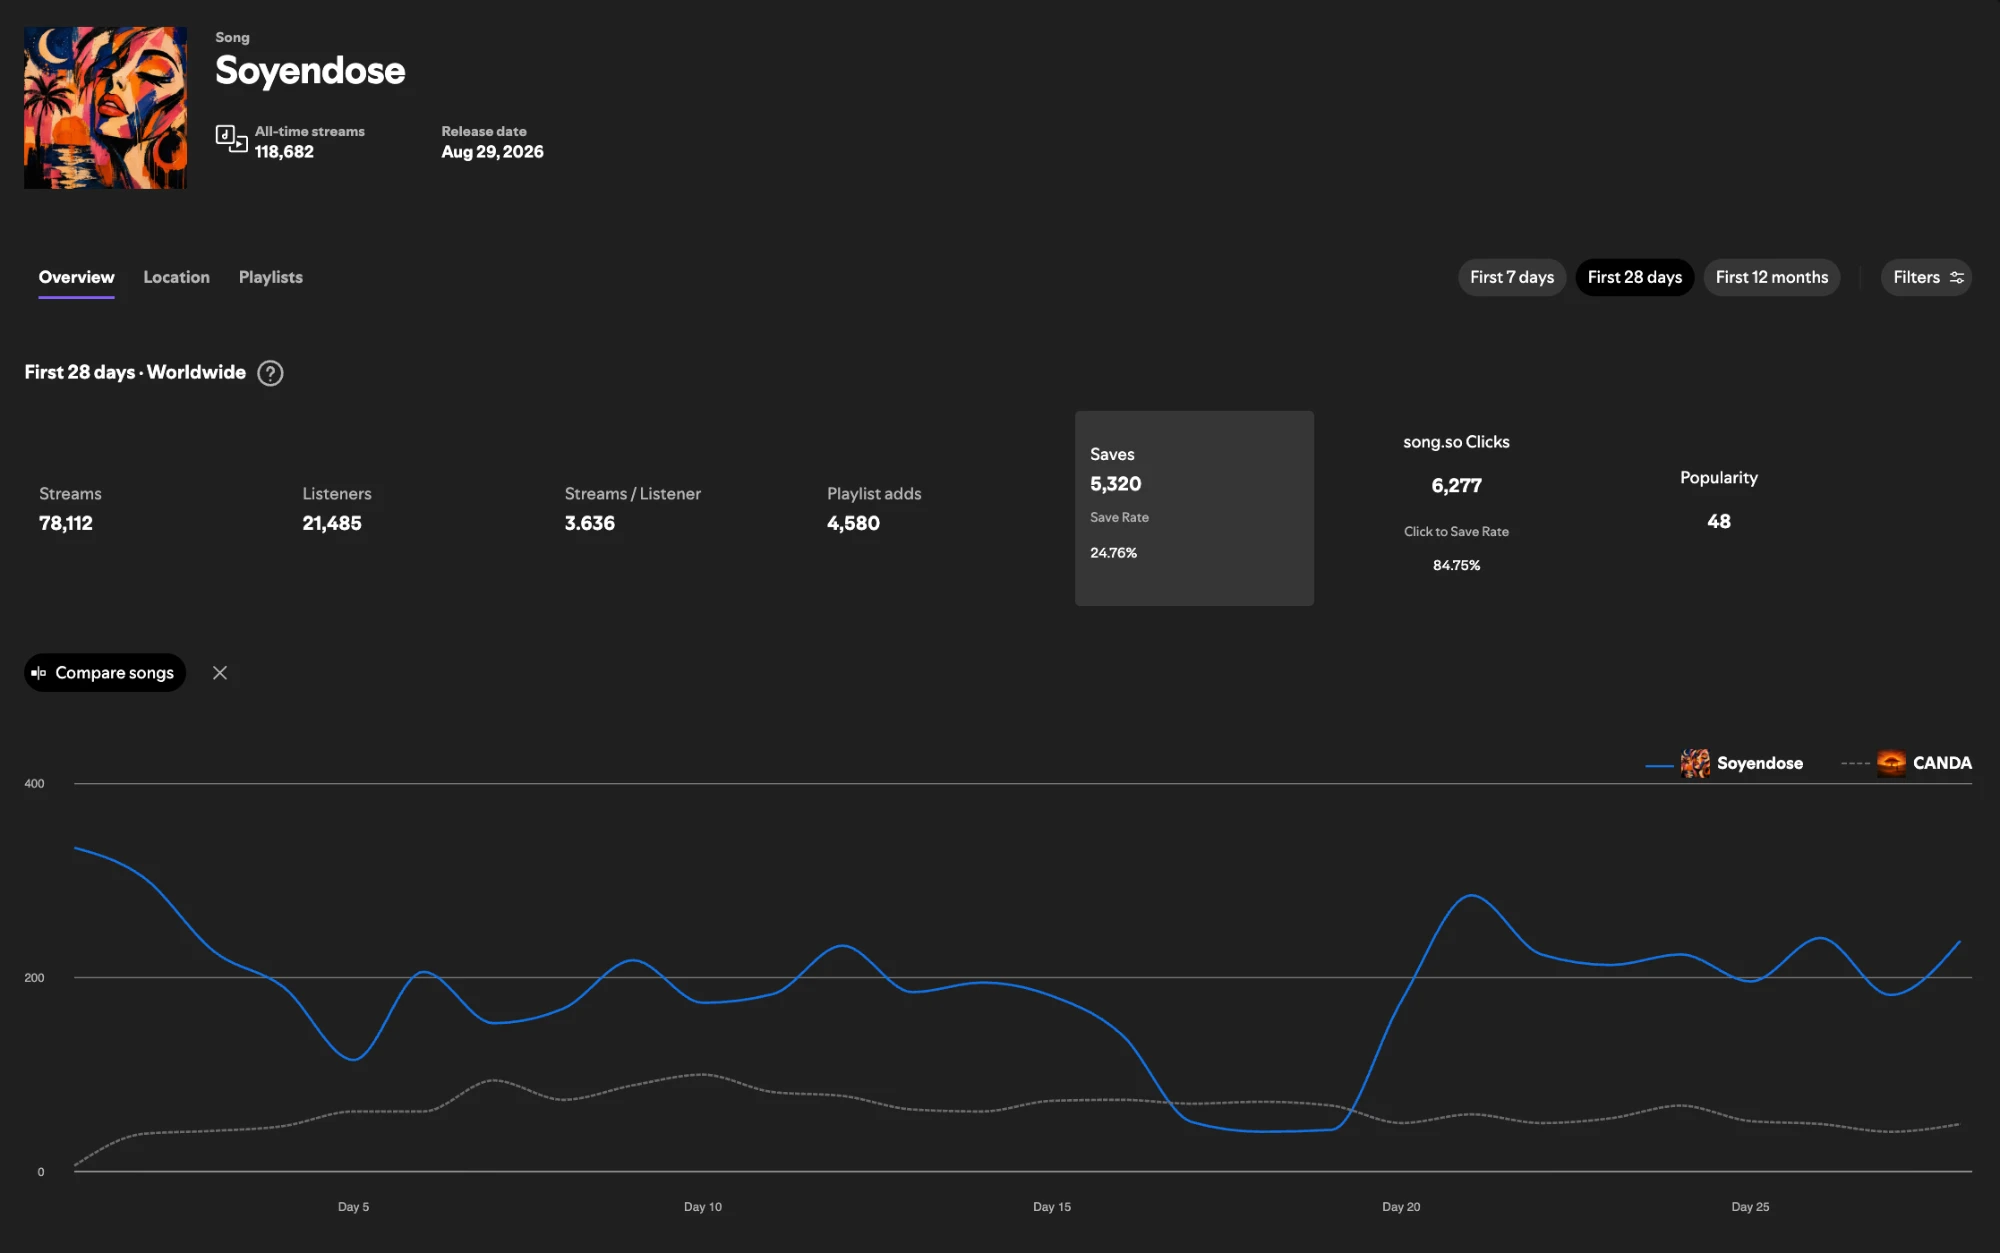Viewport: 2000px width, 1253px height.
Task: Select First 12 months range
Action: 1771,277
